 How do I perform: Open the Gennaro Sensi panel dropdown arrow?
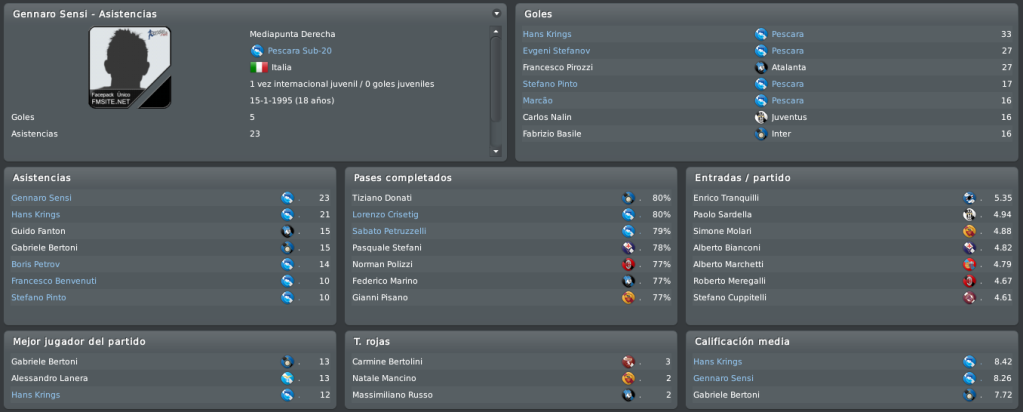496,14
